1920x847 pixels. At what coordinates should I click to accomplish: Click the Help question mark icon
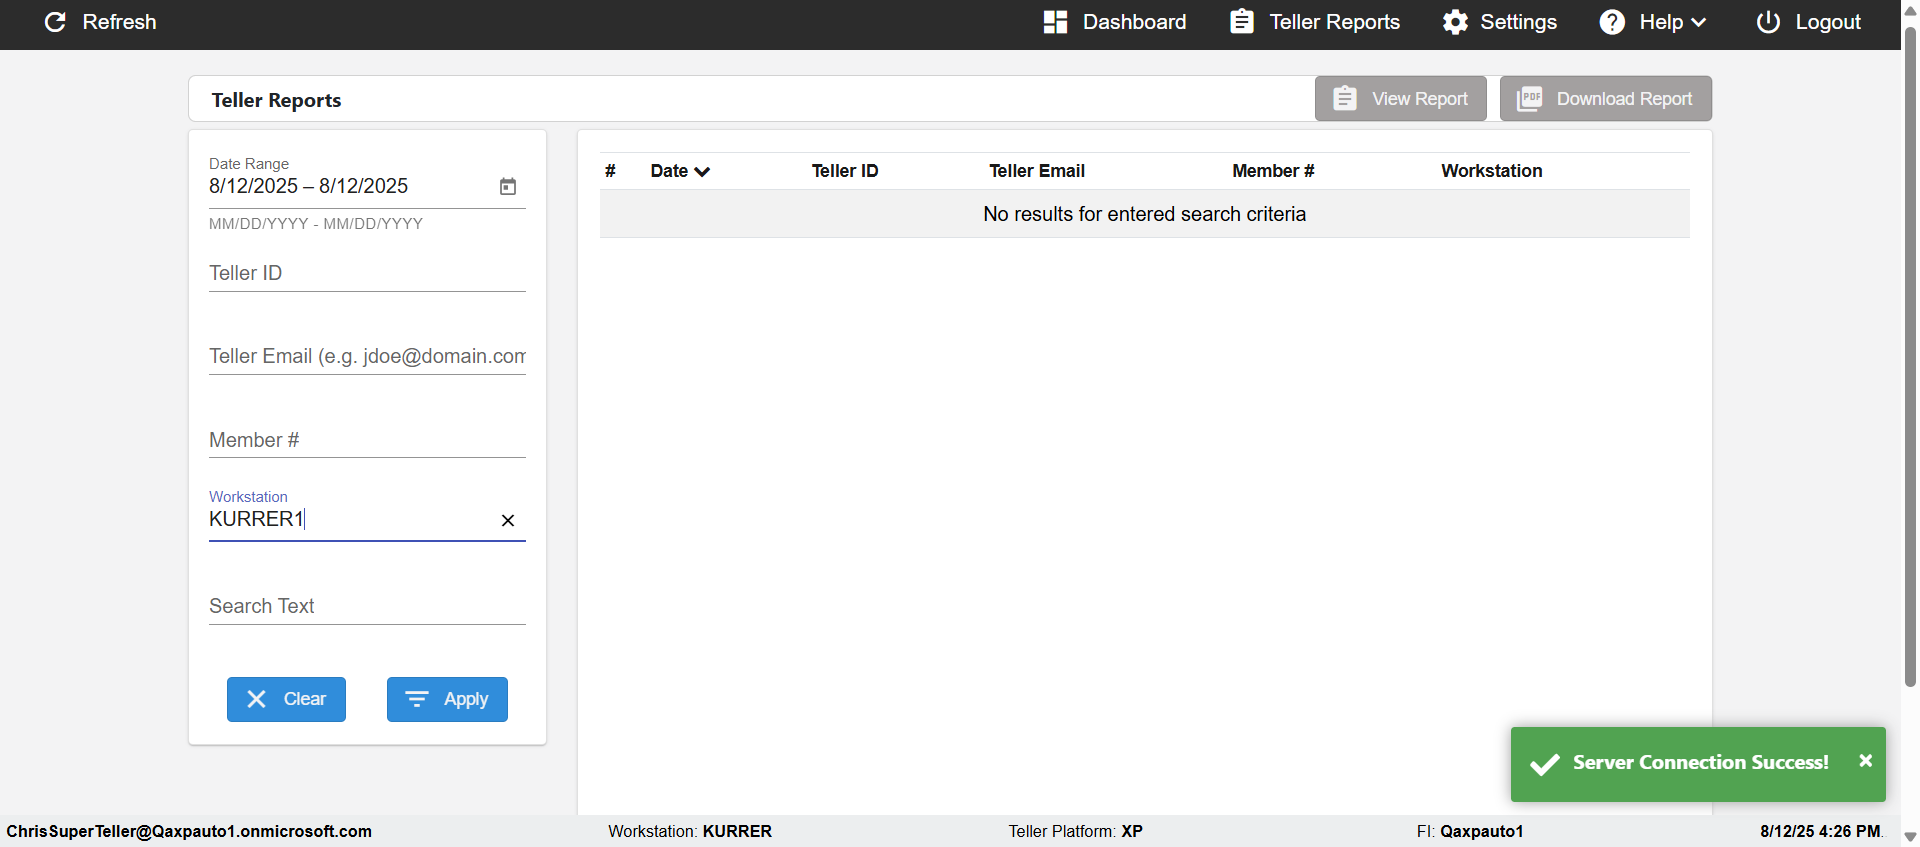[1612, 22]
